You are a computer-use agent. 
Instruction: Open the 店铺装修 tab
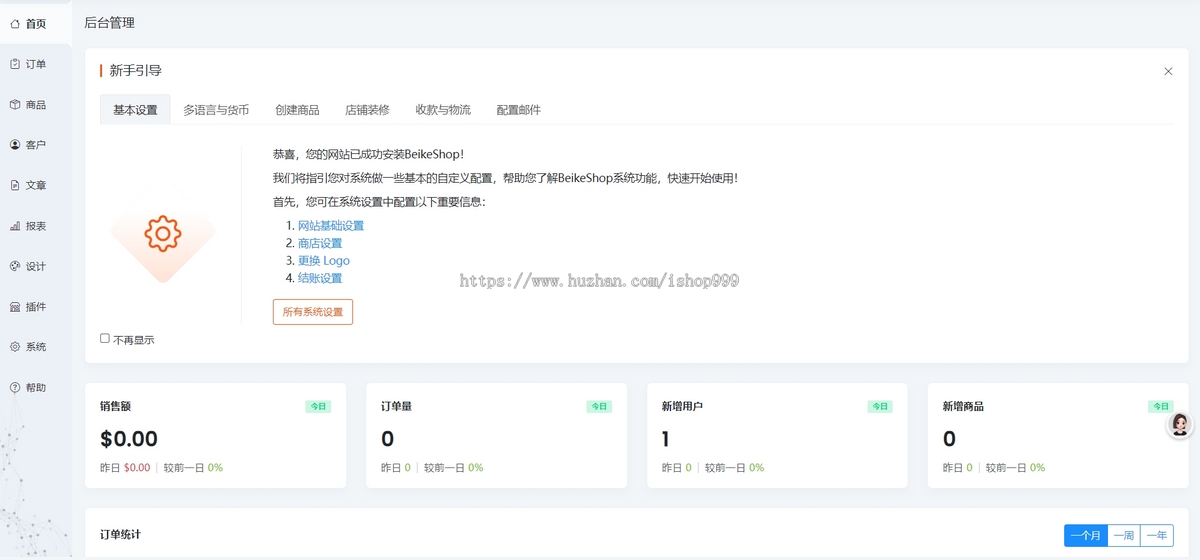click(x=367, y=110)
